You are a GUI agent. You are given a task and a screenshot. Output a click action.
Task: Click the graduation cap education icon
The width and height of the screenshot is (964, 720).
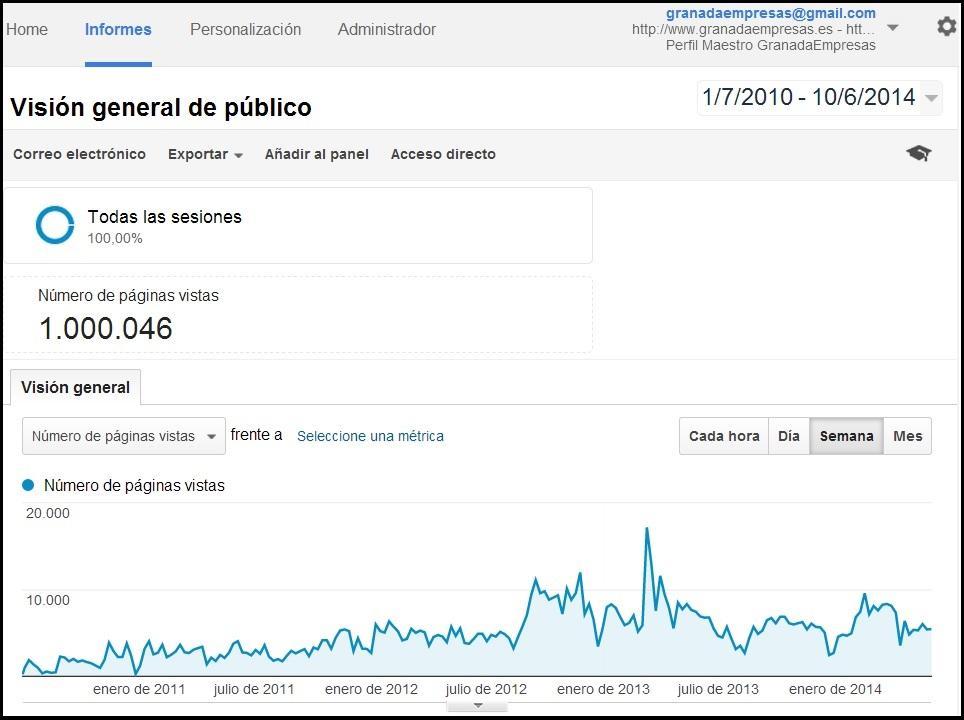[918, 153]
